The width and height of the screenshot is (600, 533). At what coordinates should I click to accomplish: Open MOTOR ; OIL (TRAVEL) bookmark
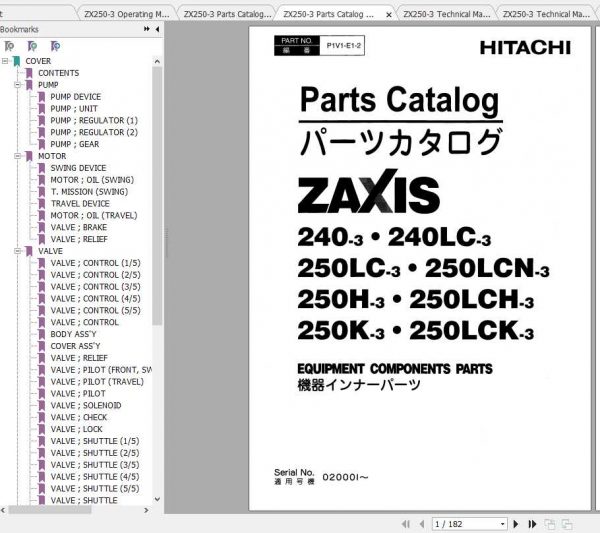[94, 215]
